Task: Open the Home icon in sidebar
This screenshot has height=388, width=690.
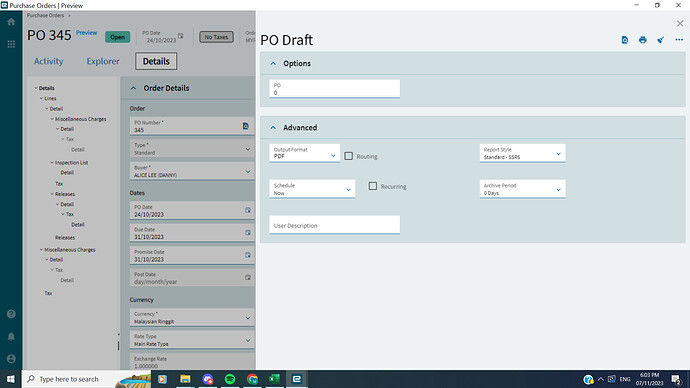Action: coord(11,22)
